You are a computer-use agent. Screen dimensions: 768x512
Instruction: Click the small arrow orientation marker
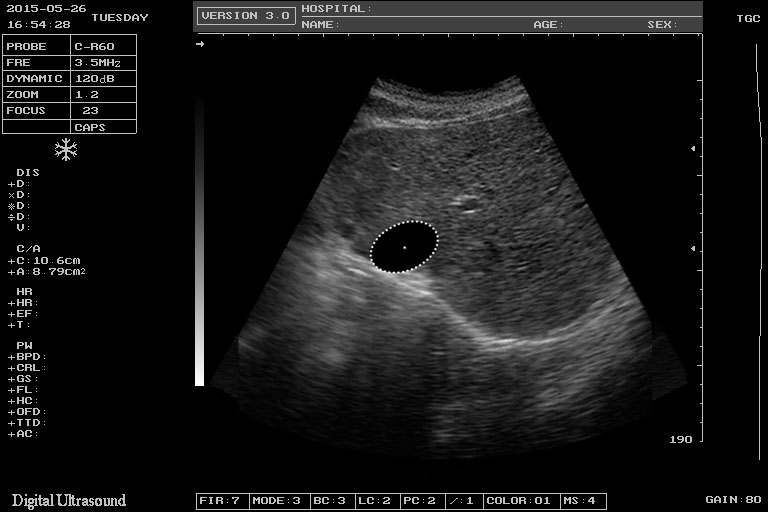(200, 44)
